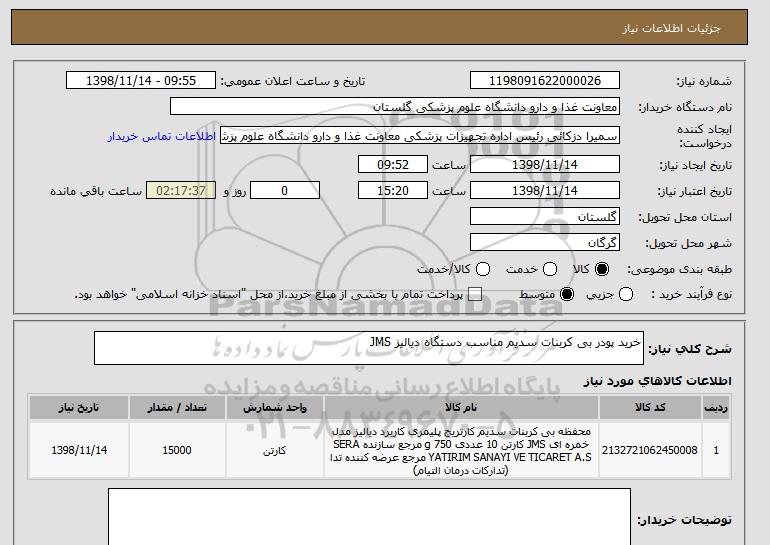Select the متوسط purchase process radio
The height and width of the screenshot is (545, 770).
567,295
